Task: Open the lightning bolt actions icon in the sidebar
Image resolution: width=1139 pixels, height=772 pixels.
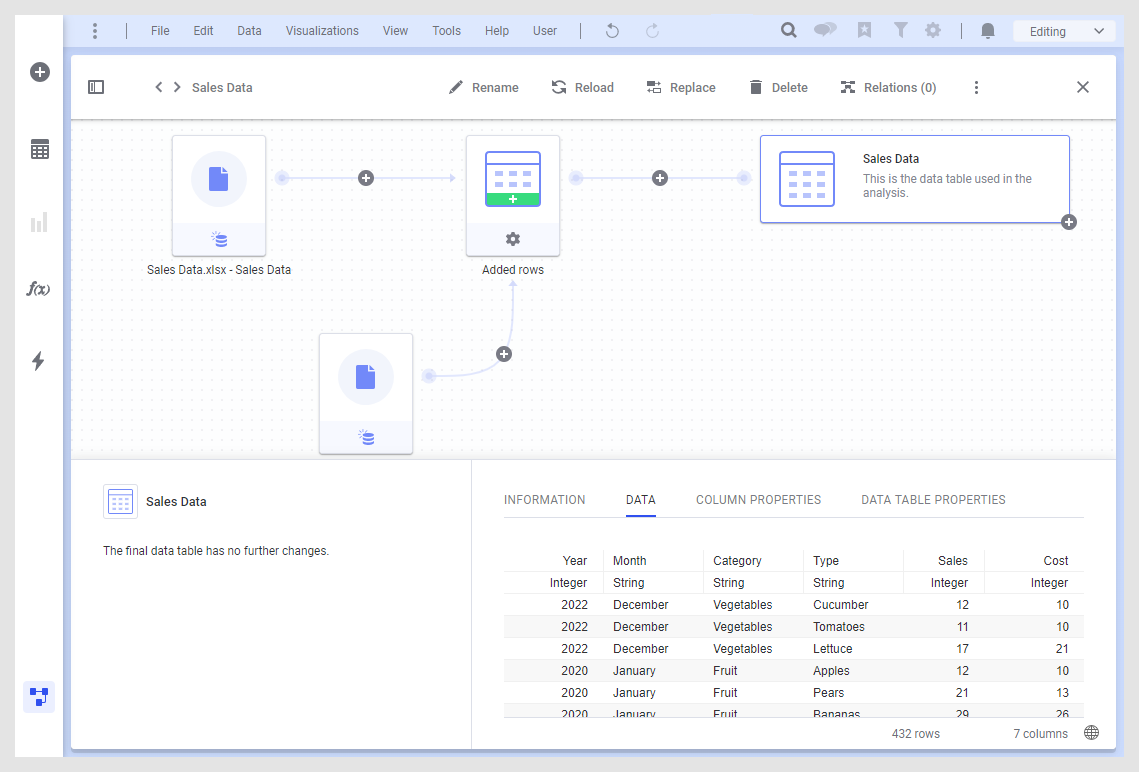Action: coord(38,361)
